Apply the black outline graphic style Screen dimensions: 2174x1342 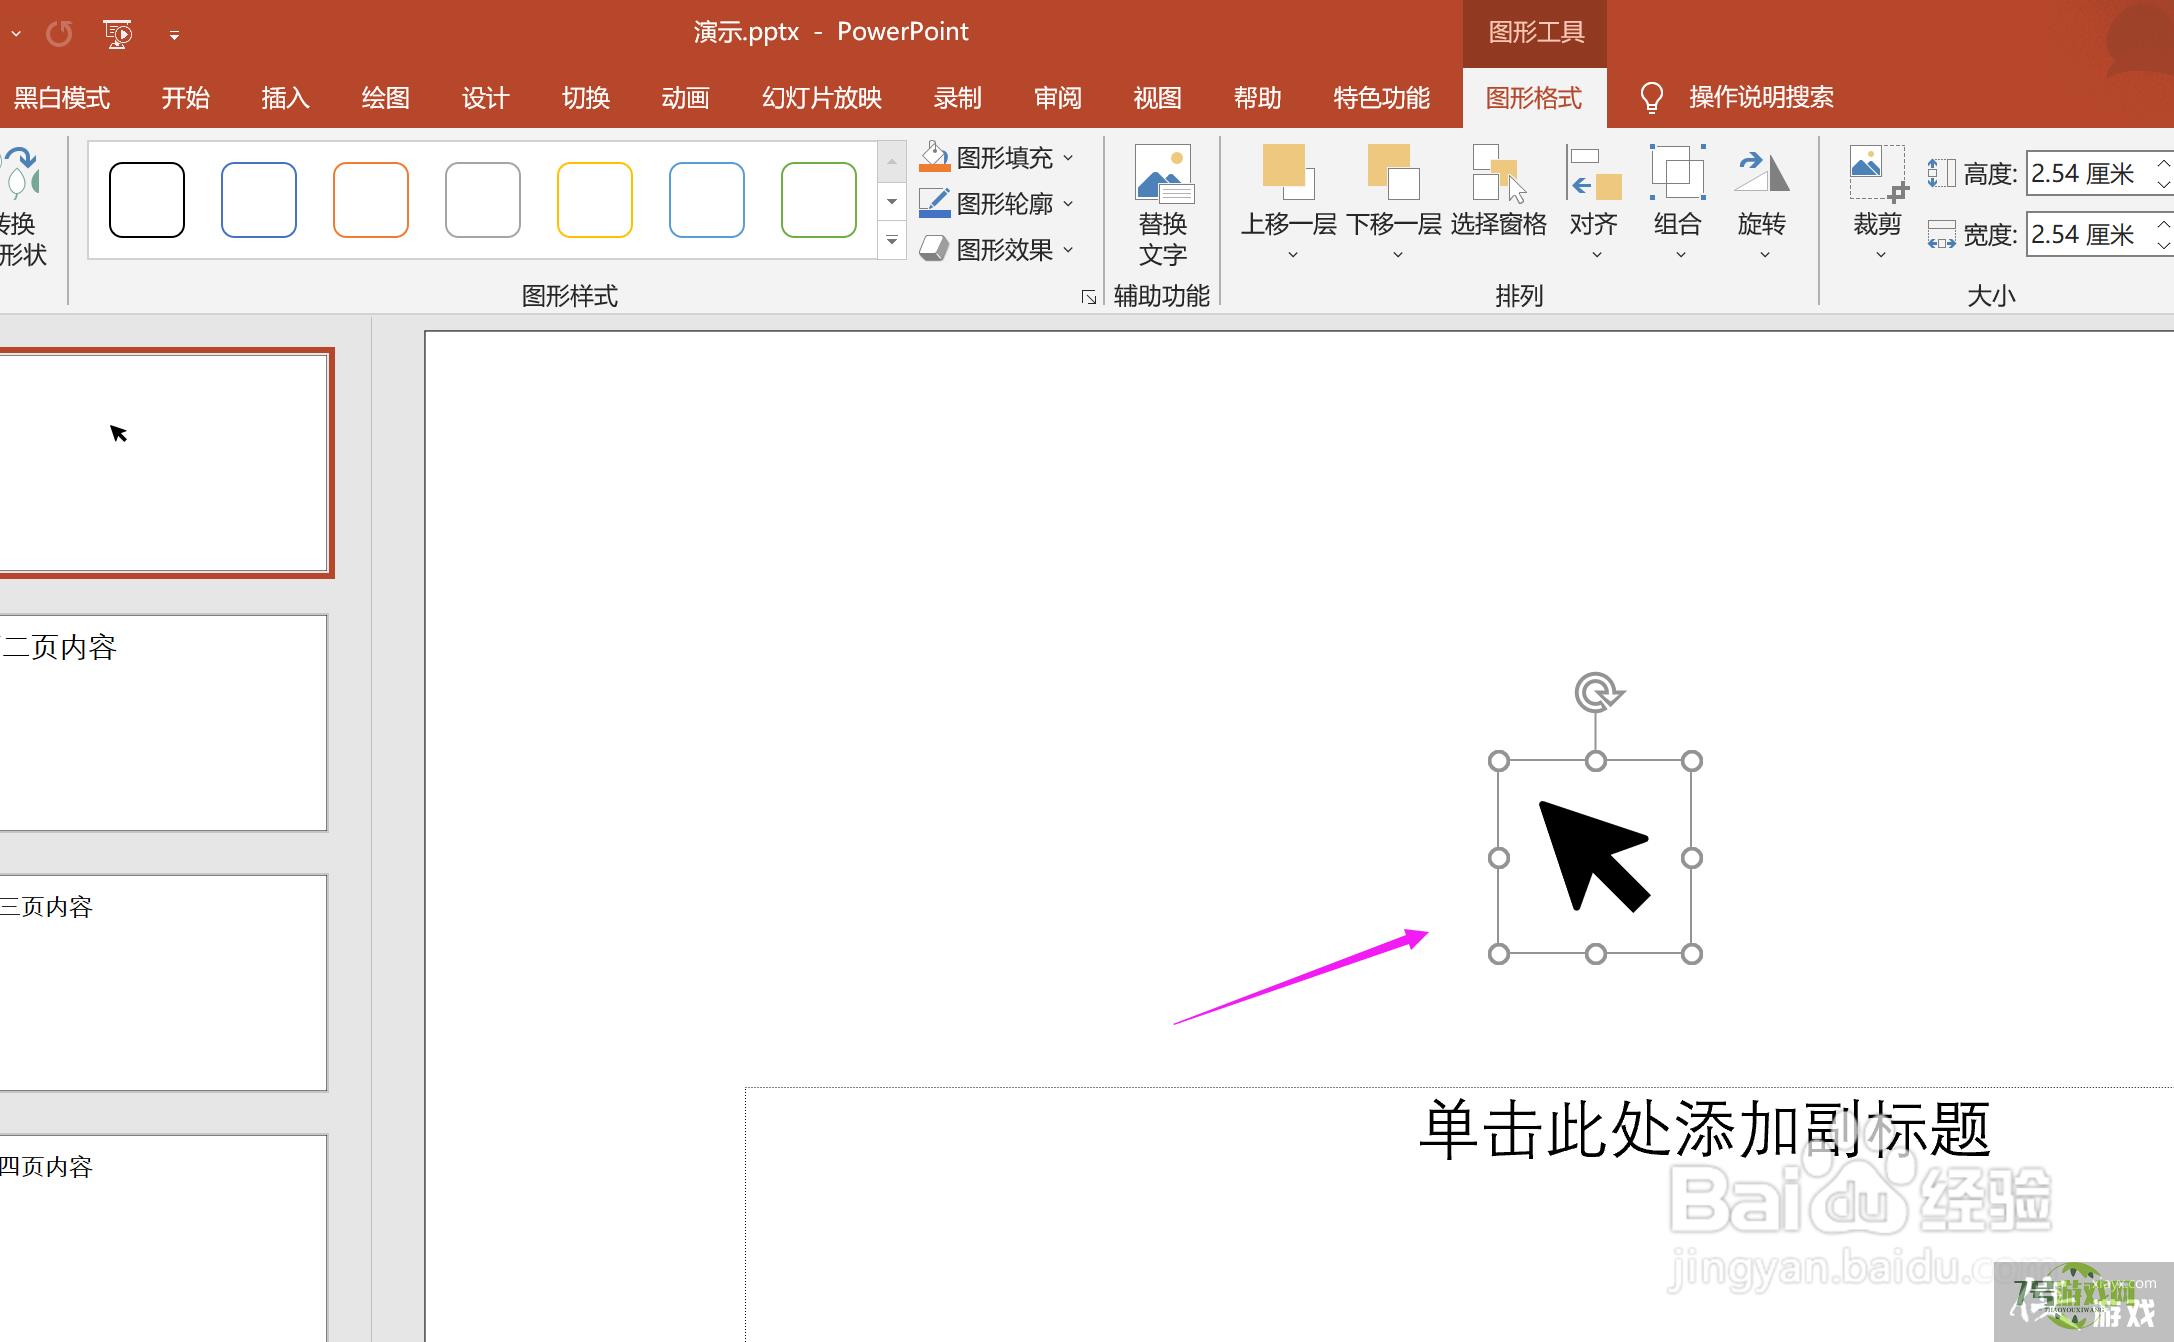point(147,200)
